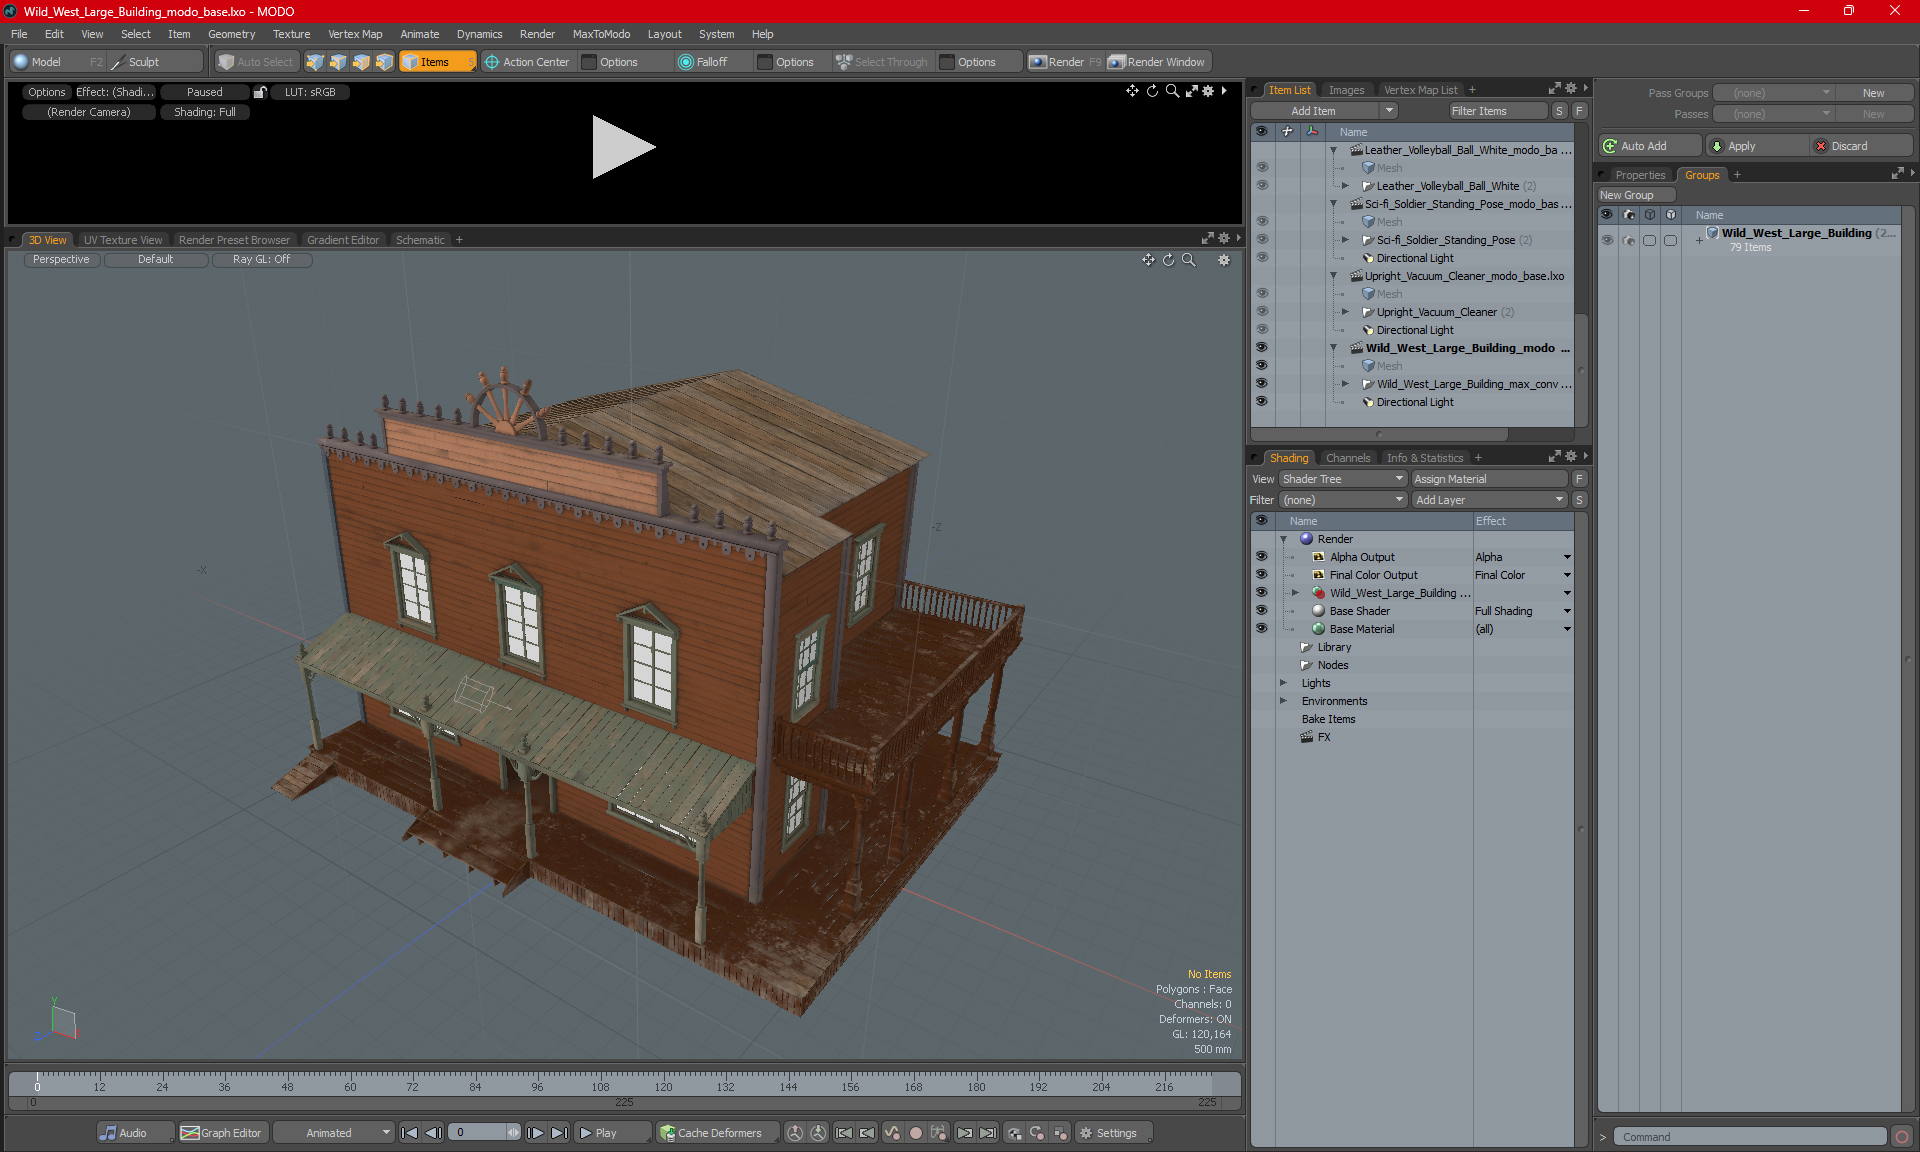Open the 3D viewport settings gear
1920x1152 pixels.
click(1223, 260)
